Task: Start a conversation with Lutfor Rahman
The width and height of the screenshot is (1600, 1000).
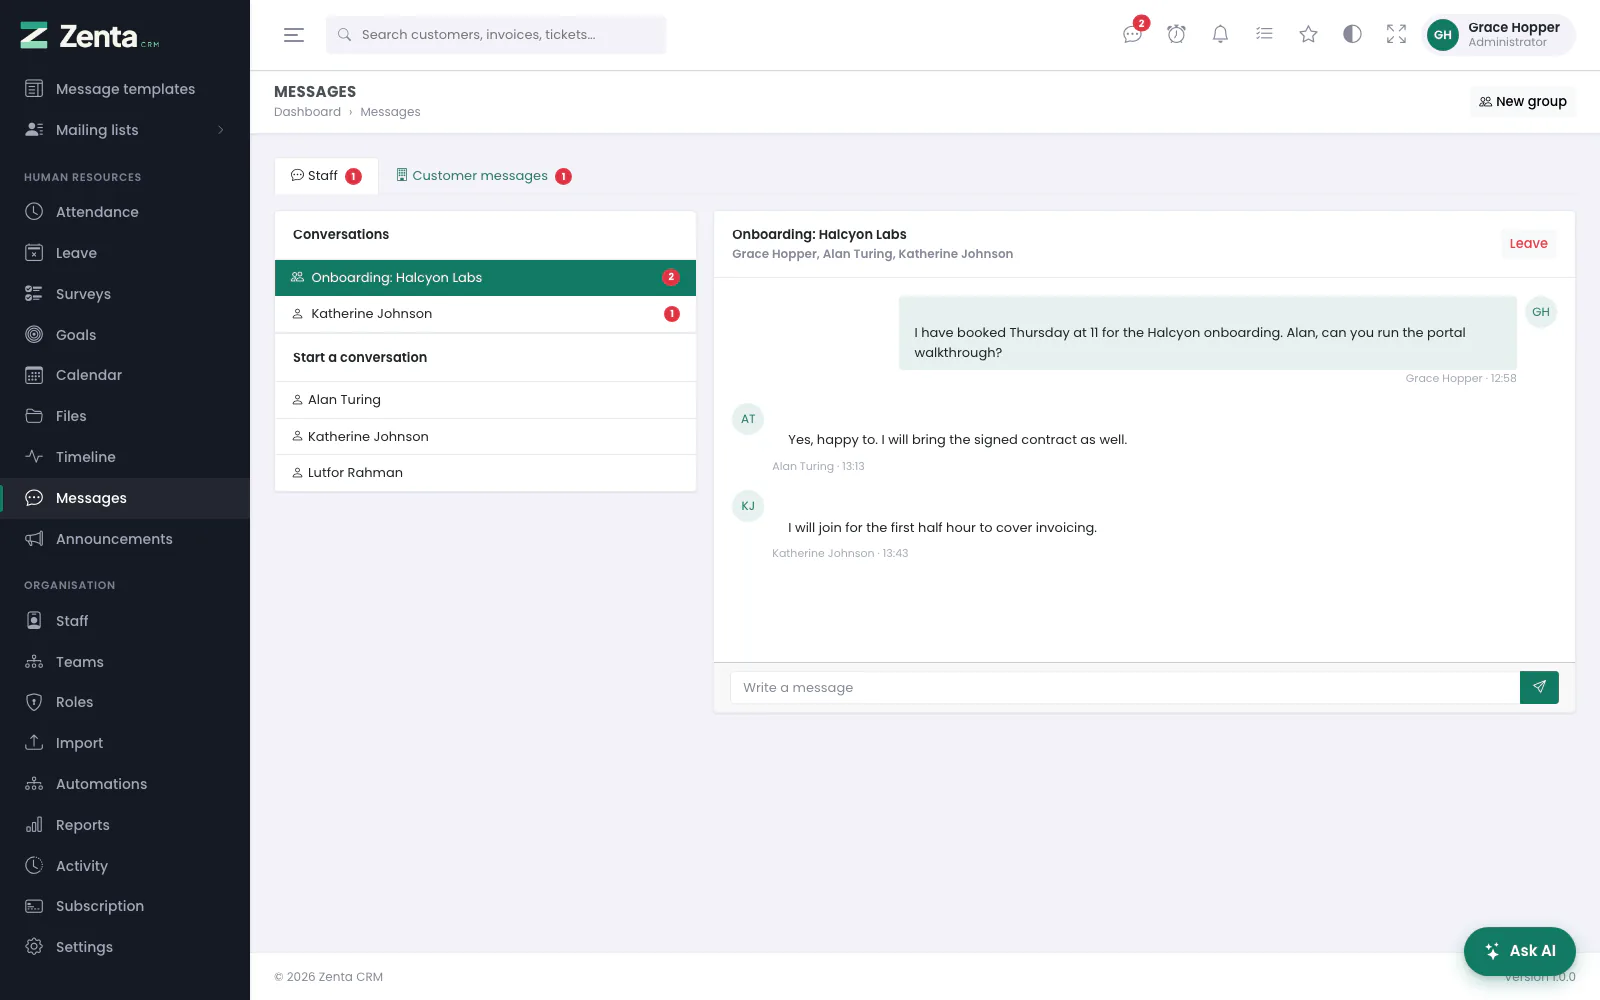Action: click(x=485, y=473)
